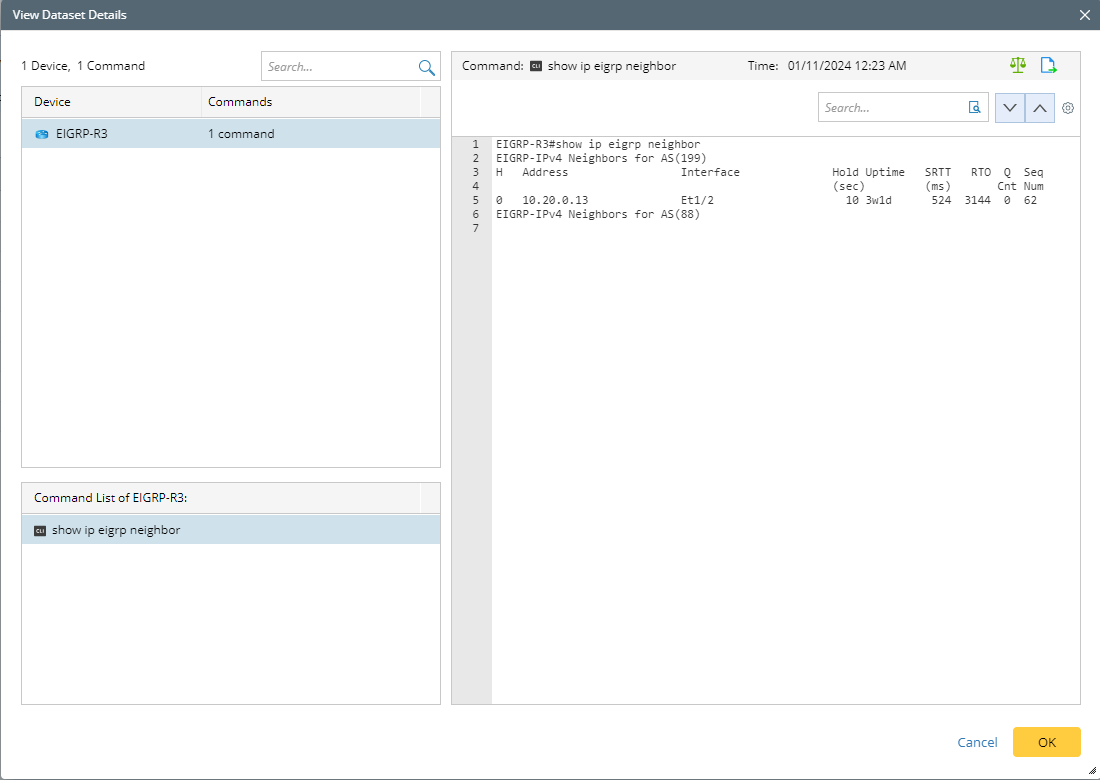Select the EIGRP-R3 device row
This screenshot has height=780, width=1100.
pyautogui.click(x=230, y=134)
